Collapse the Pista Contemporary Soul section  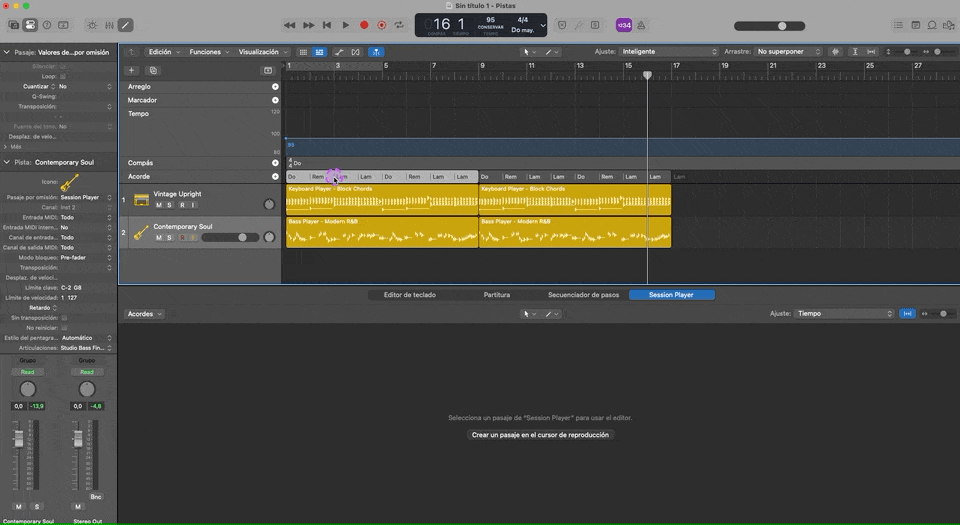coord(7,162)
